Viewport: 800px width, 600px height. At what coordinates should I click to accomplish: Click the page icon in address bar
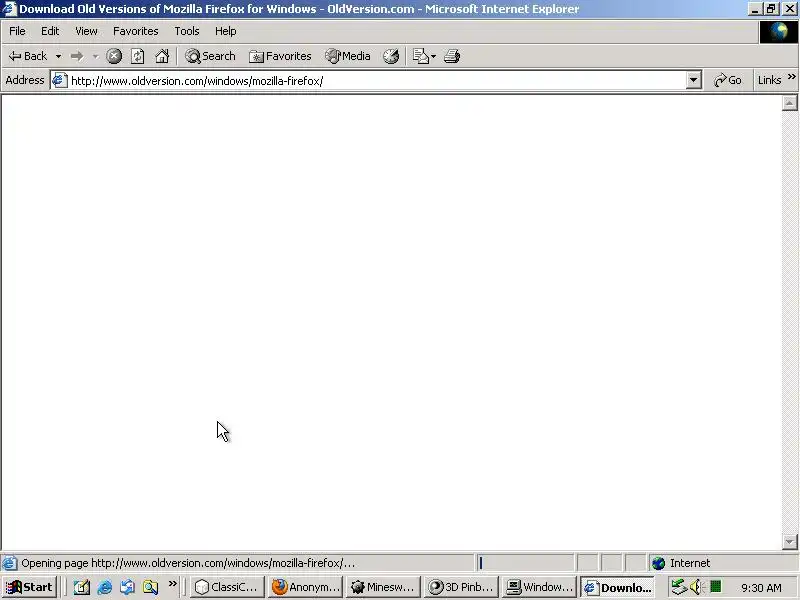tap(60, 81)
